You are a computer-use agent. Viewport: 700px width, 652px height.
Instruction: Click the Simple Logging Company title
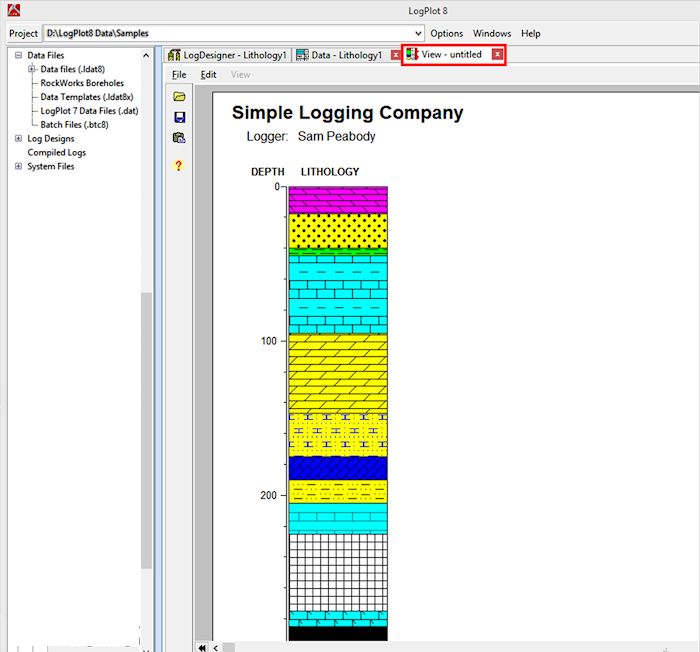coord(347,113)
